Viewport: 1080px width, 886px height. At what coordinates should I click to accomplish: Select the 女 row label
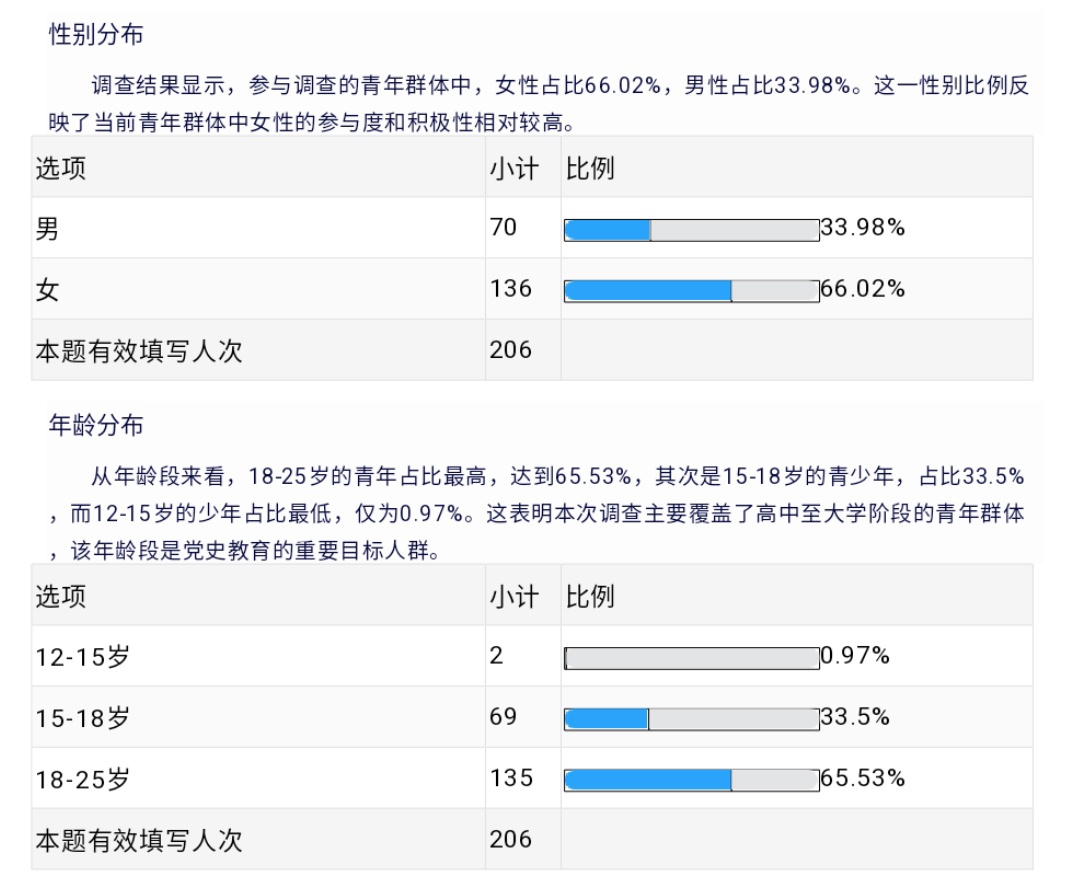(x=48, y=289)
